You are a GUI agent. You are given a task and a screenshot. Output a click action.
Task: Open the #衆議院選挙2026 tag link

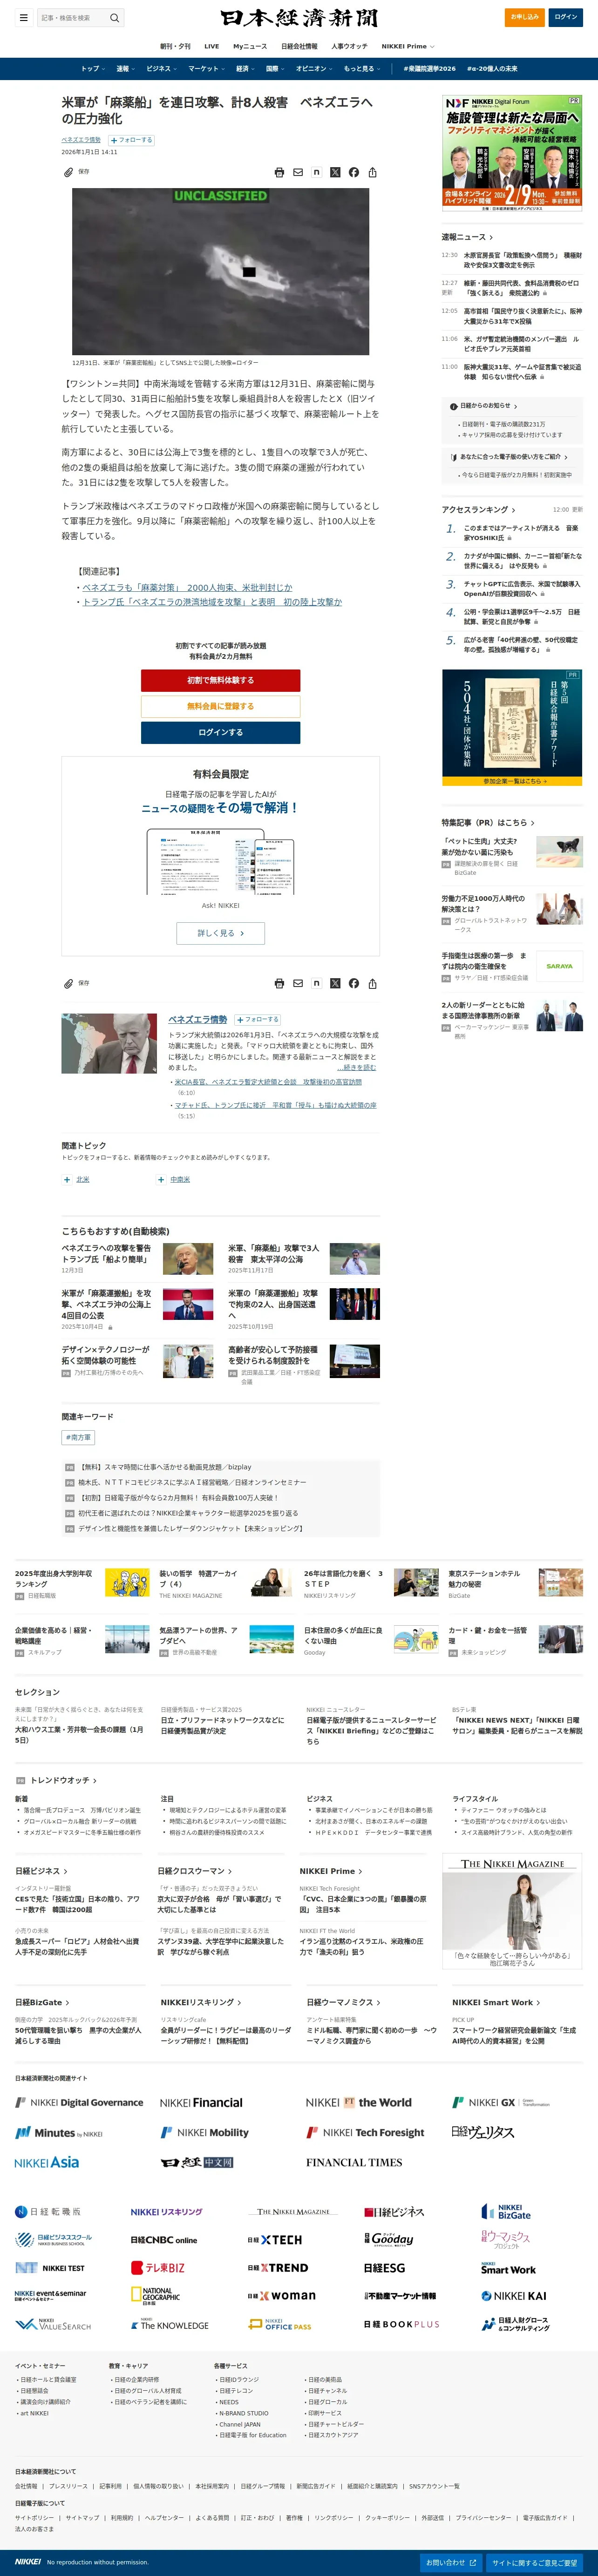[x=429, y=69]
